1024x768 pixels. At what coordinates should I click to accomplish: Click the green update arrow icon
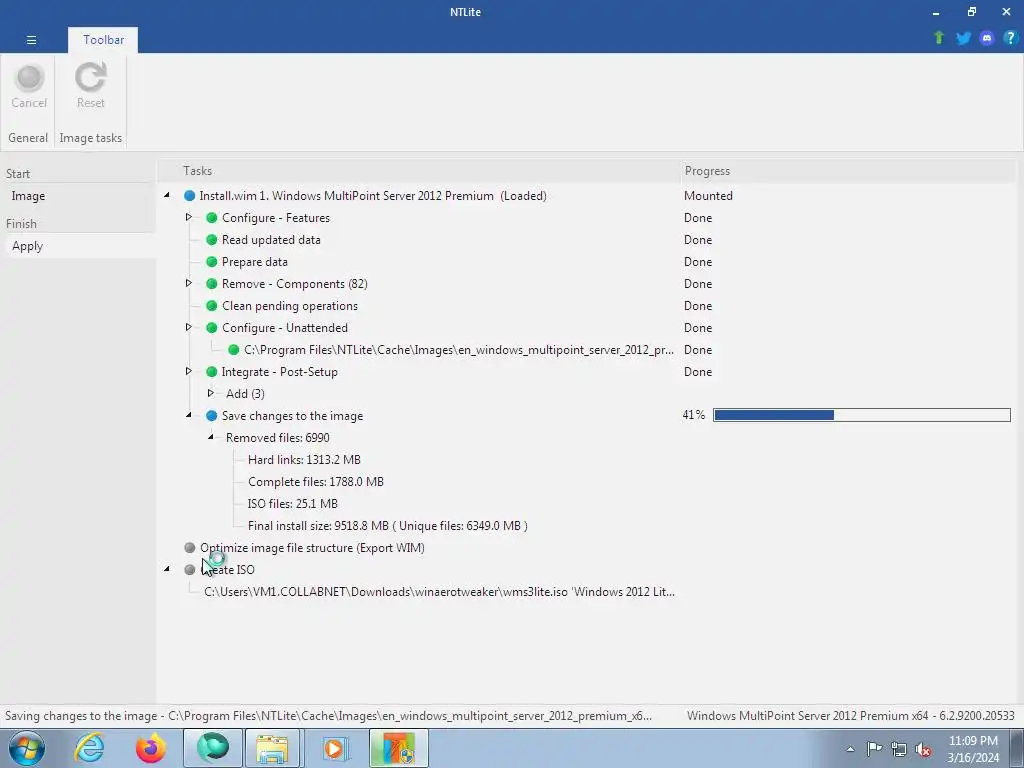[939, 38]
